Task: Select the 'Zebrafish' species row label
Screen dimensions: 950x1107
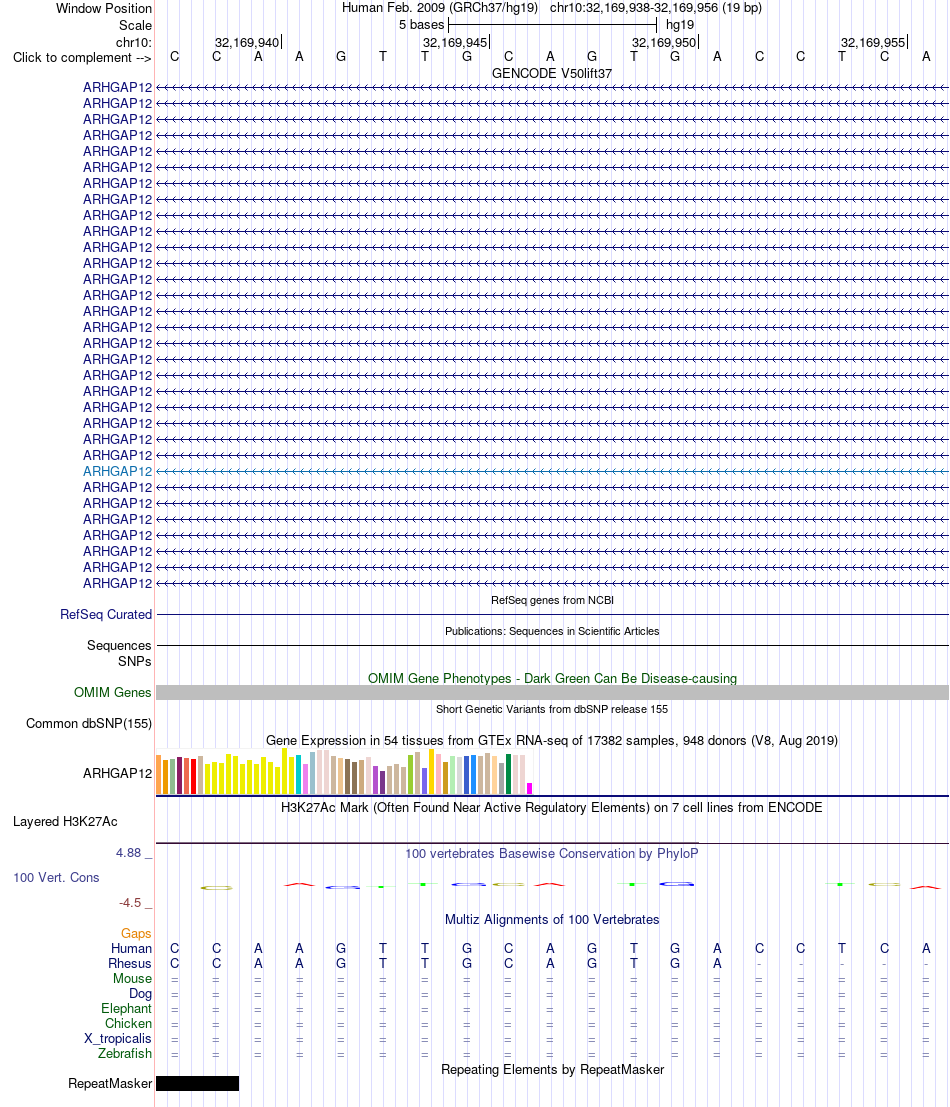Action: pos(125,1053)
